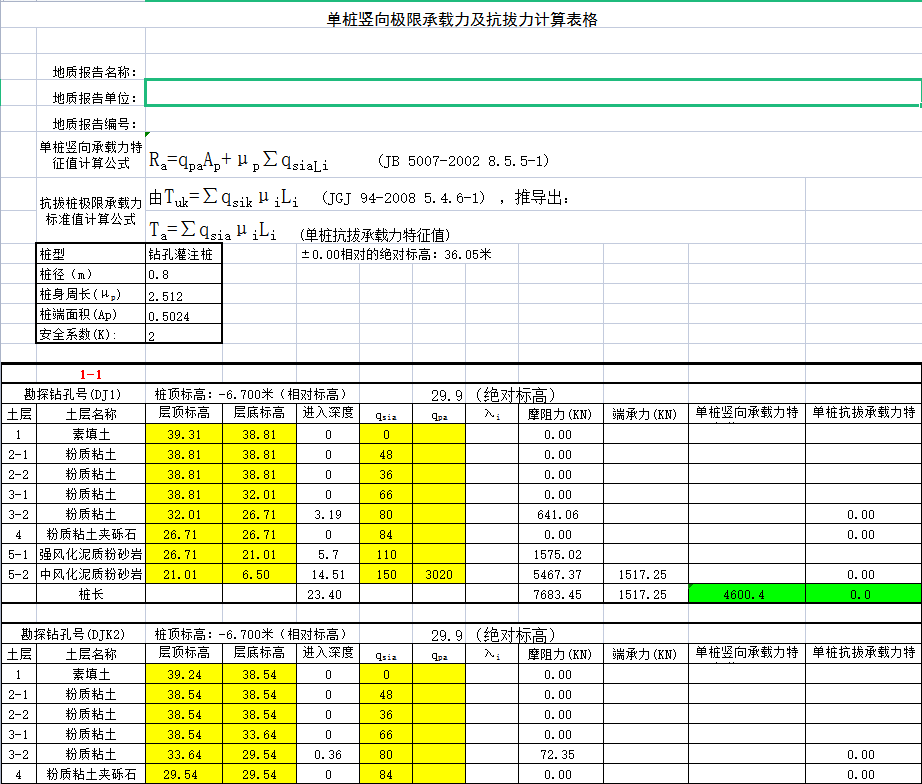Click the 进入深度 value 3.19
The image size is (922, 784).
pos(328,514)
